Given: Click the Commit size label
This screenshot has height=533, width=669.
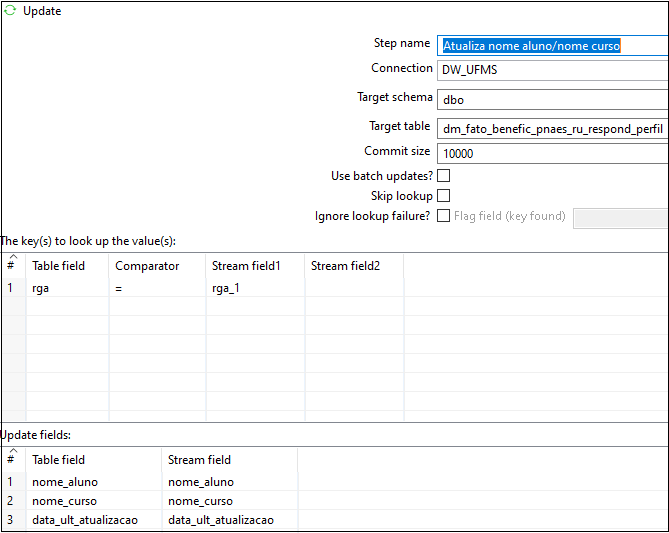Looking at the screenshot, I should 397,151.
